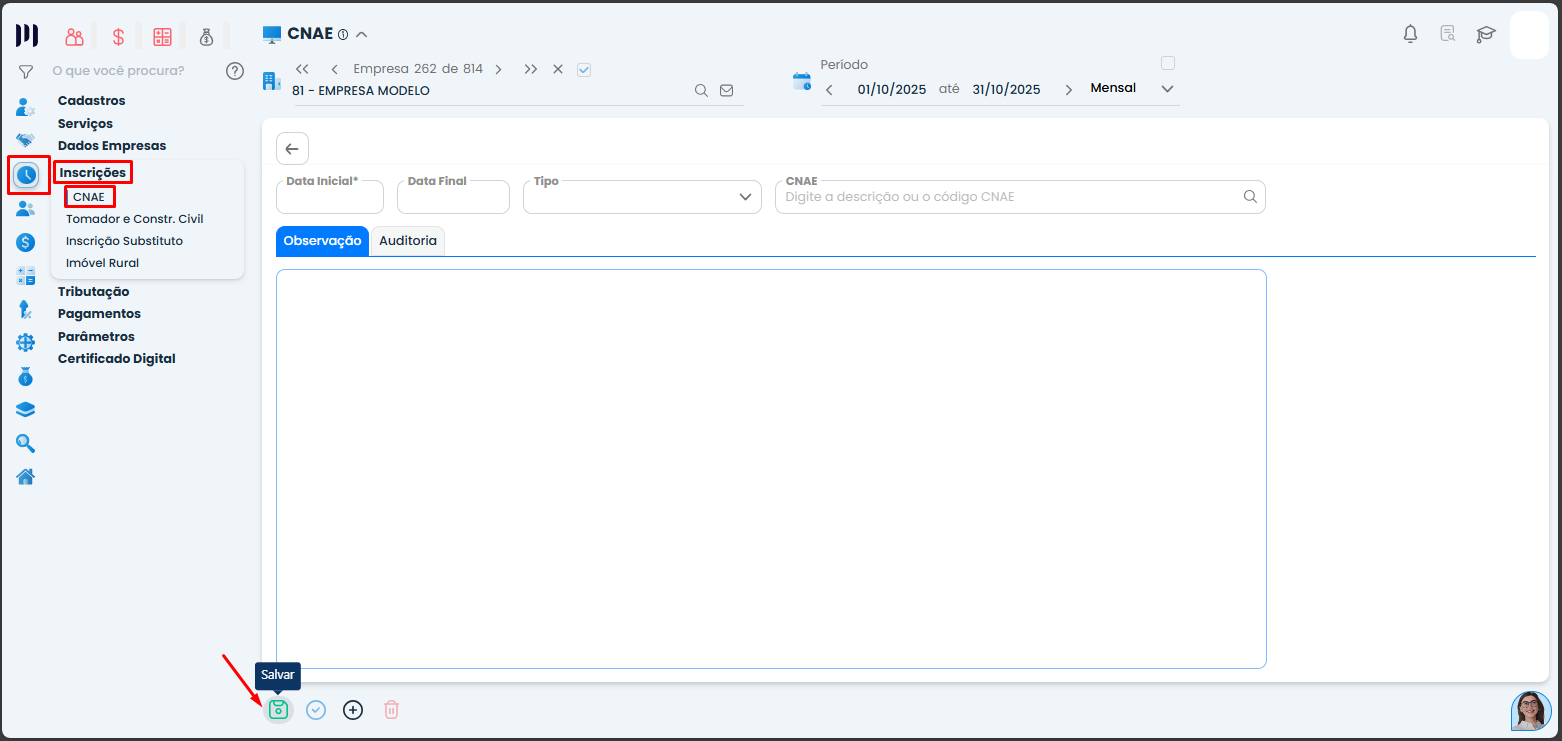The width and height of the screenshot is (1562, 741).
Task: Jump to last company double arrow
Action: [x=530, y=69]
